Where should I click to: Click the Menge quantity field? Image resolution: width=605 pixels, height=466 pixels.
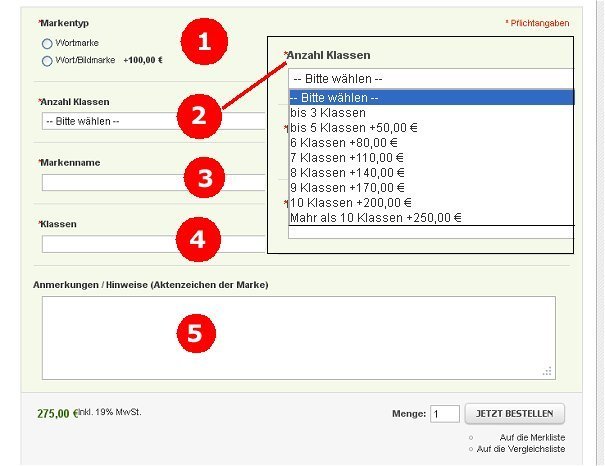444,414
